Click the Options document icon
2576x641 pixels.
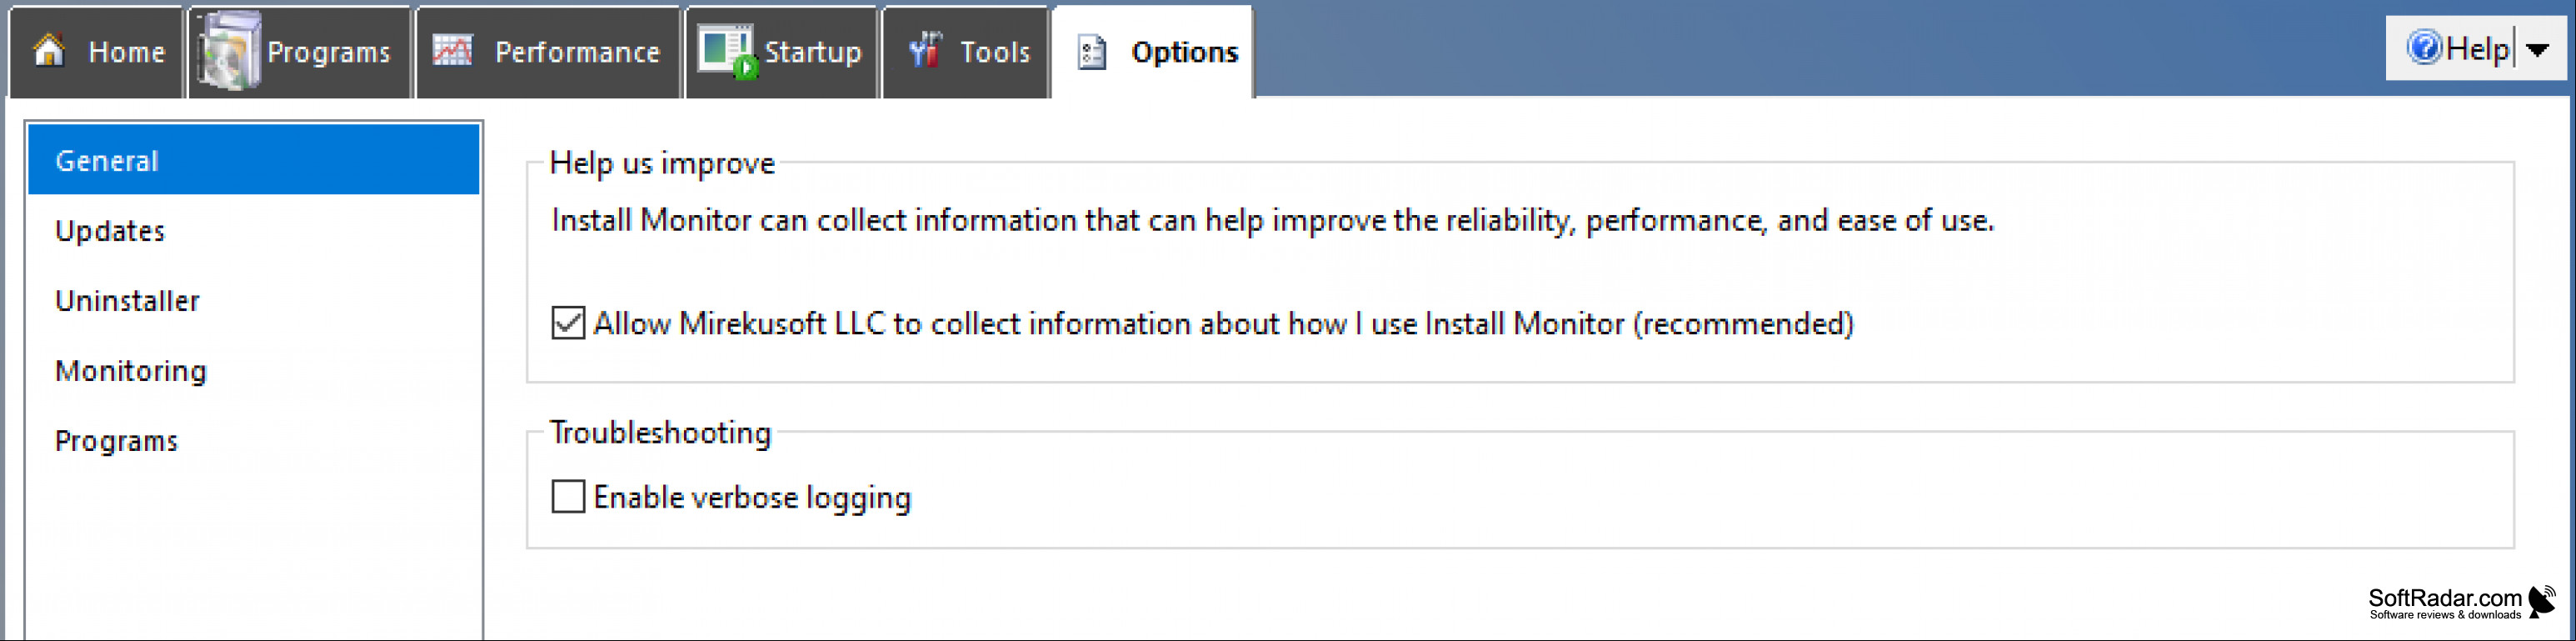(1092, 52)
